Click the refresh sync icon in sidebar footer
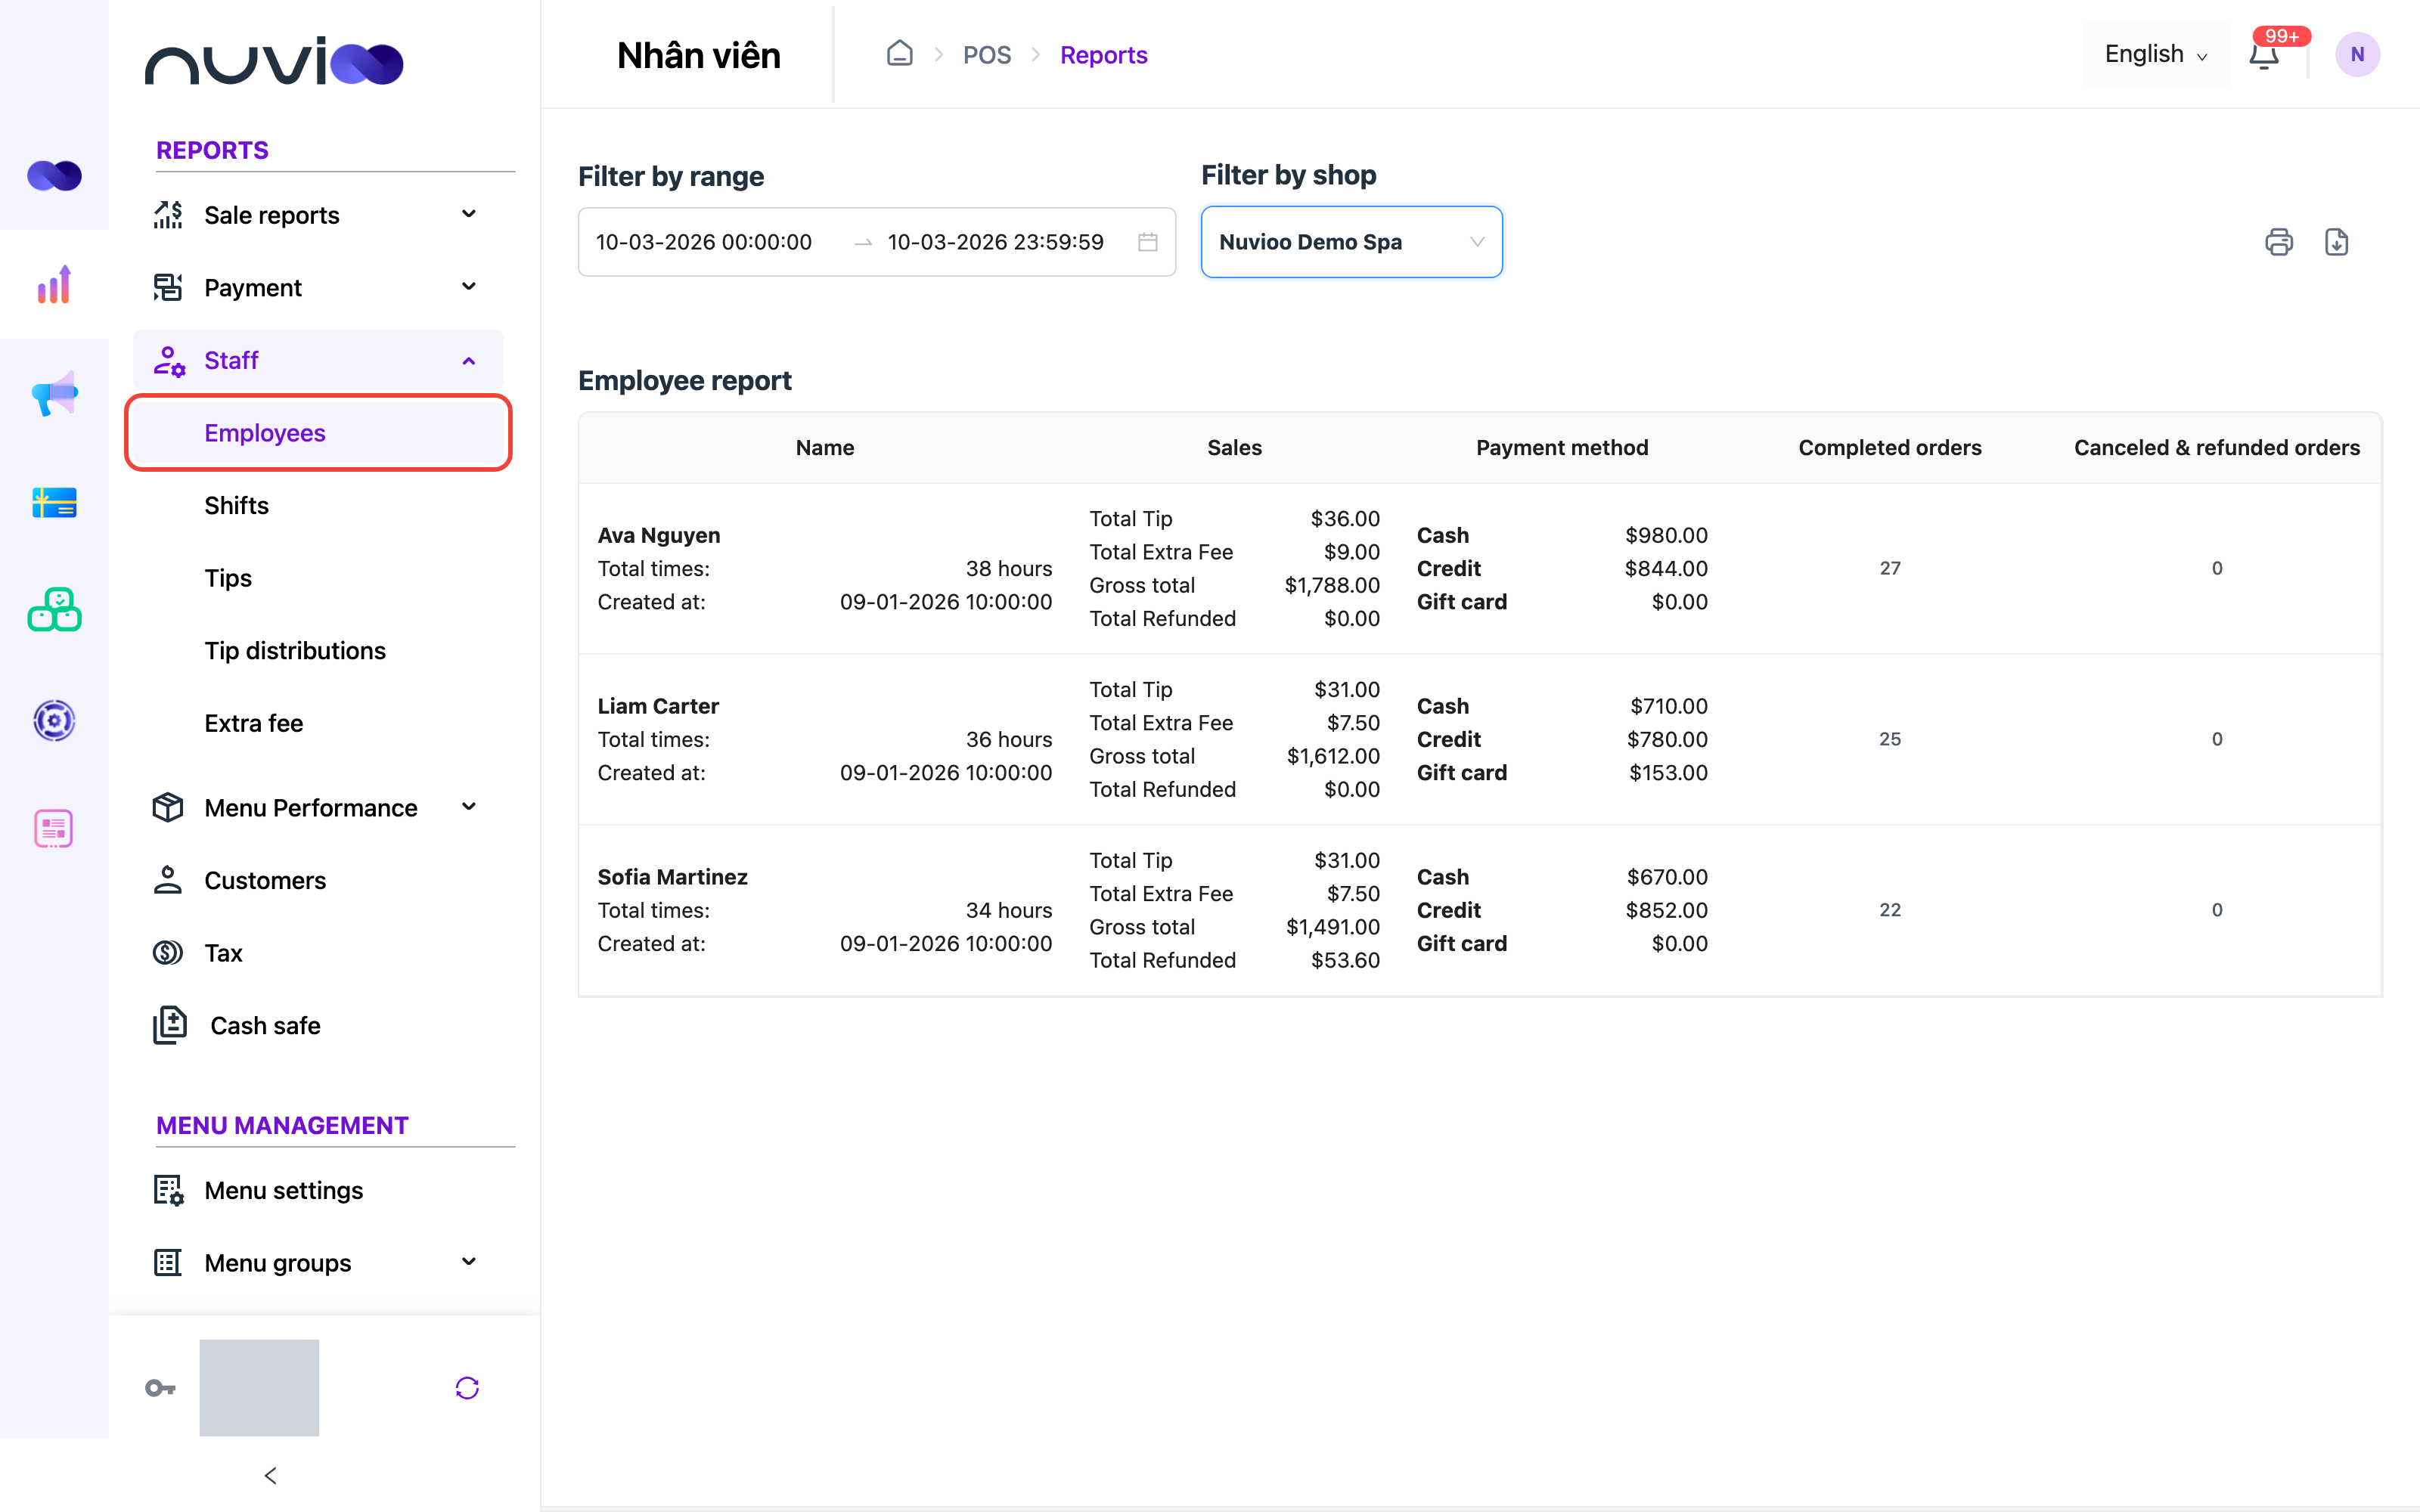 coord(467,1388)
